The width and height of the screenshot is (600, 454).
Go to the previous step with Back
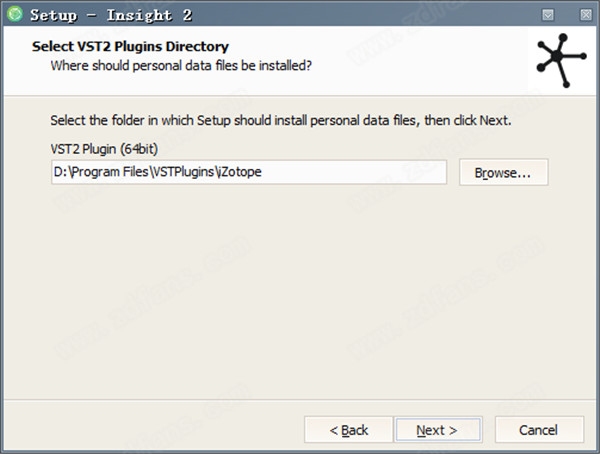[x=349, y=430]
